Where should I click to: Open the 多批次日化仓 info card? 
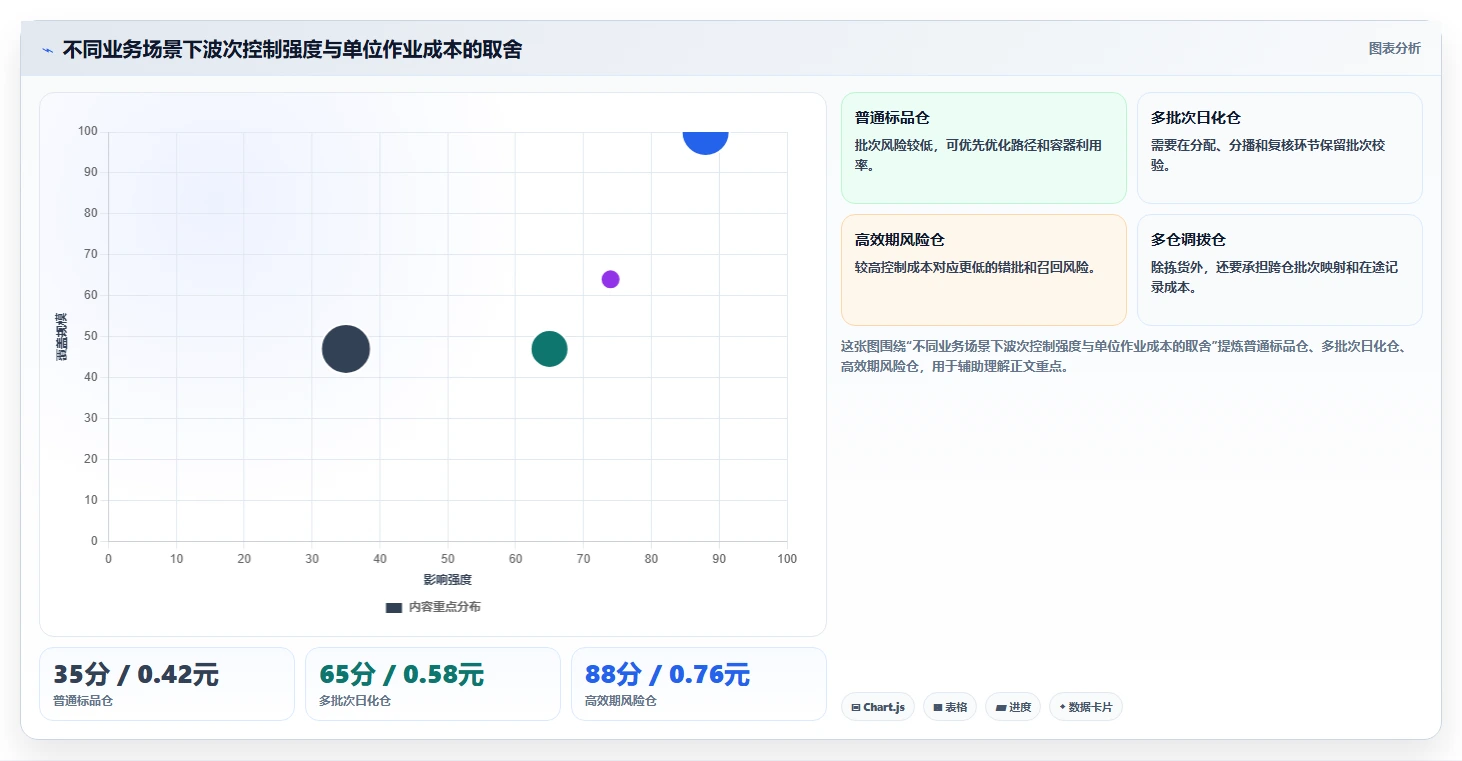[1279, 148]
